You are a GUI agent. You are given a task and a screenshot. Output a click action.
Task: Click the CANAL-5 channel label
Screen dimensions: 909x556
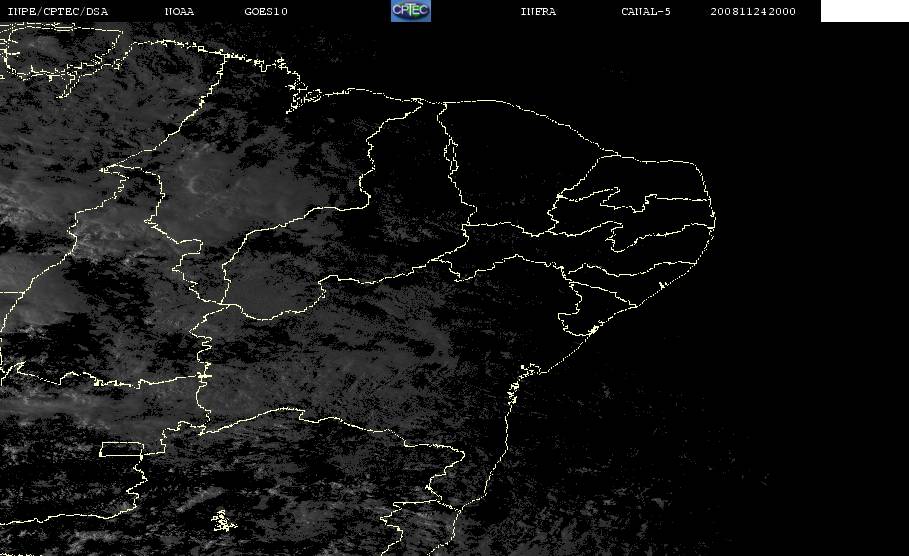[646, 12]
